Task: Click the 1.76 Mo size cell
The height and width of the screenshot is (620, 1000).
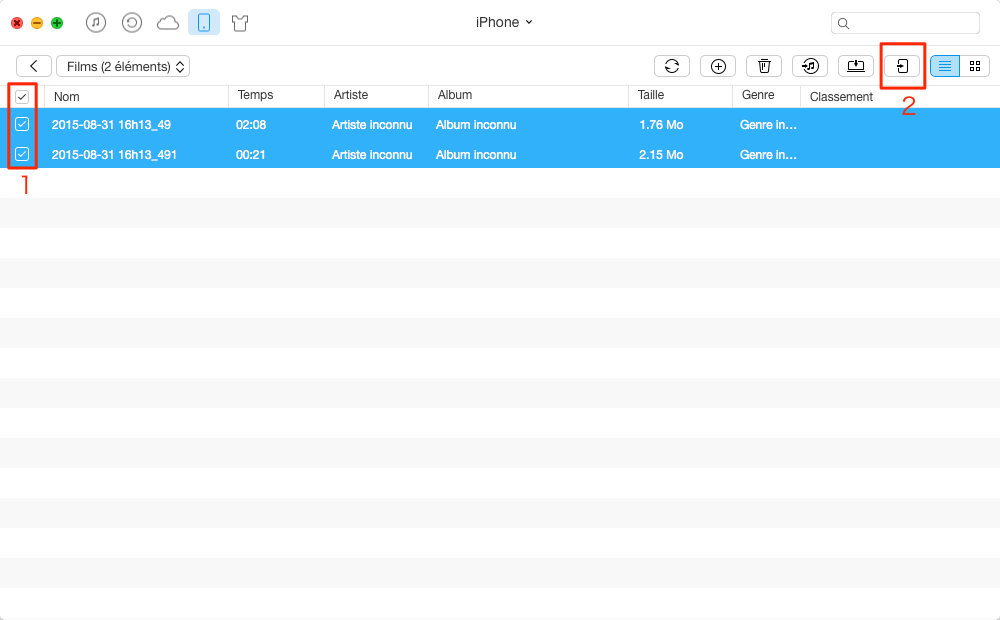Action: [661, 125]
